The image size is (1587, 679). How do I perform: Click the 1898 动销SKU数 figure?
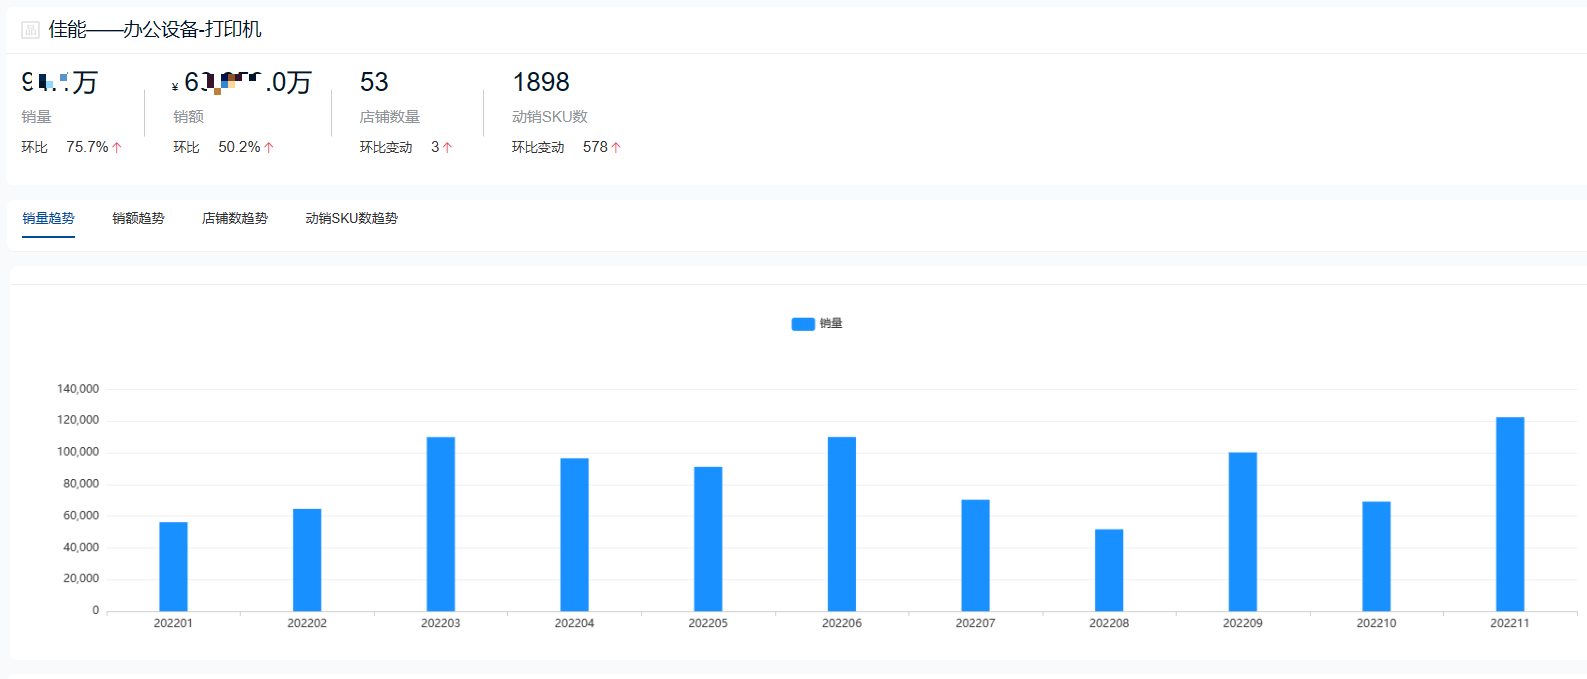[x=541, y=82]
